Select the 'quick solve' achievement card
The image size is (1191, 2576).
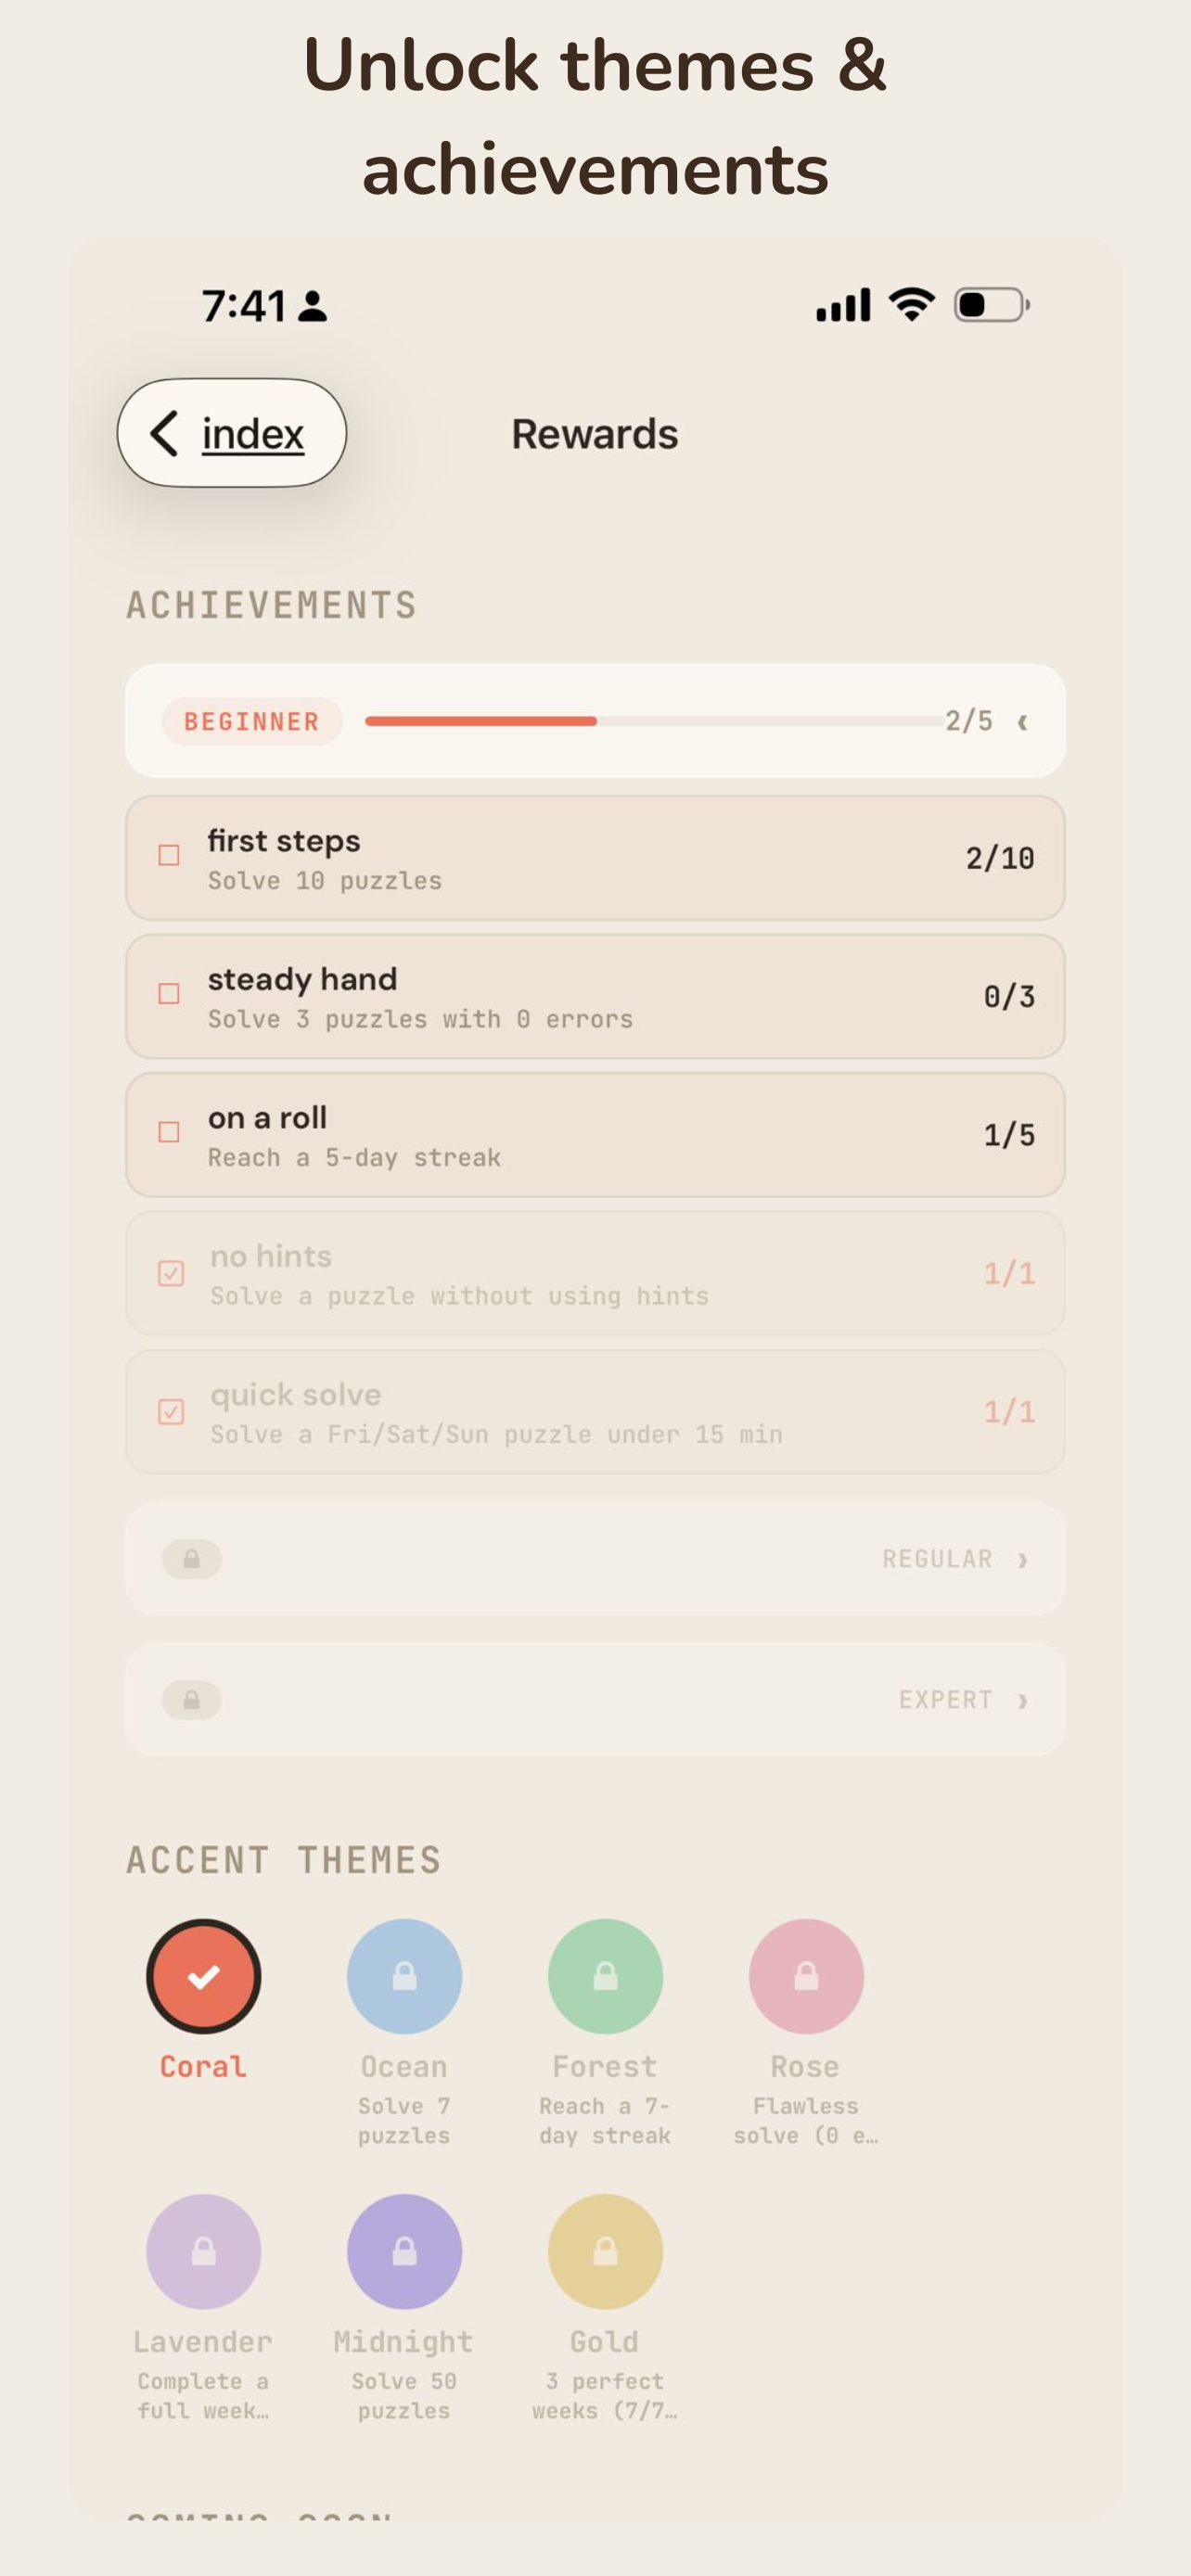click(595, 1411)
